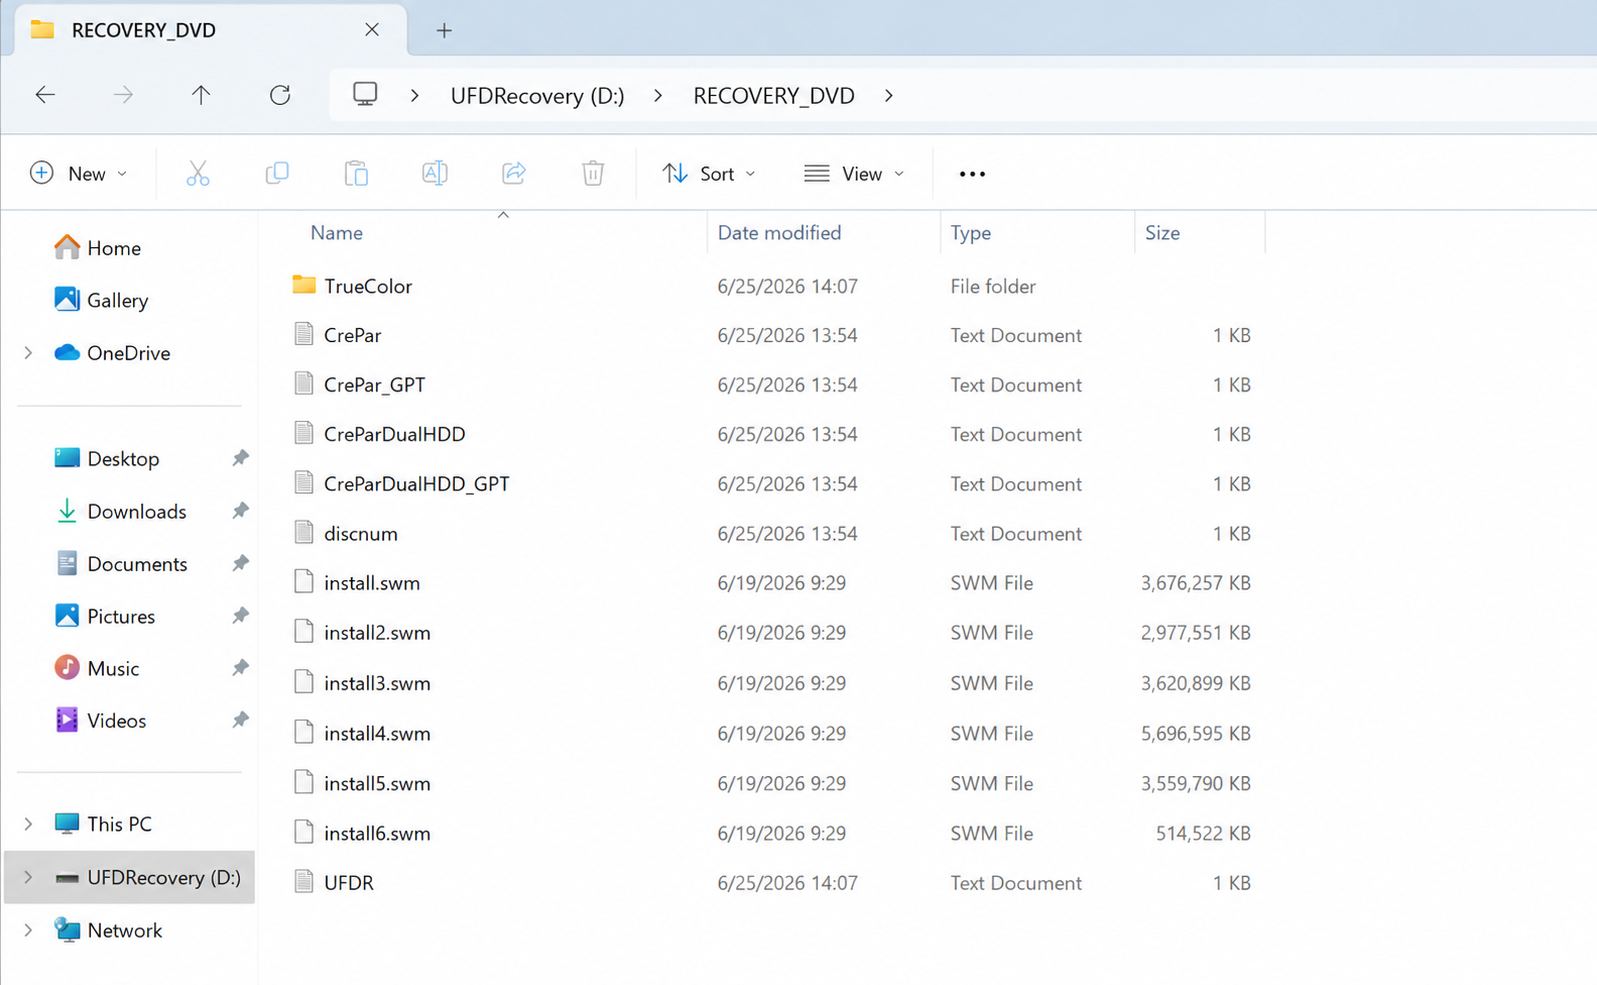This screenshot has width=1597, height=985.
Task: Select the RECOVERY_DVD window tab
Action: coord(210,30)
